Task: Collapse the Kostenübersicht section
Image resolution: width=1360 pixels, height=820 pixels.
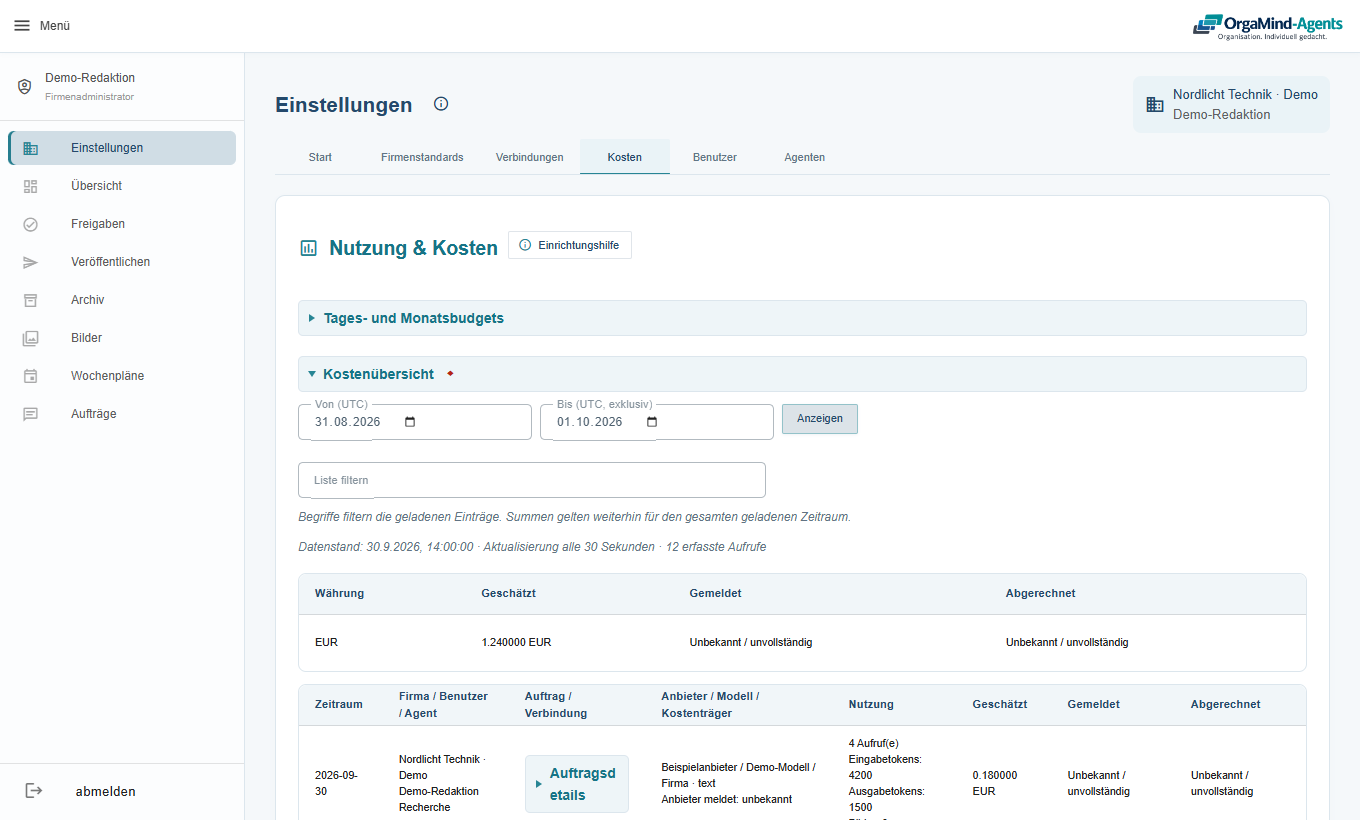Action: (x=802, y=374)
